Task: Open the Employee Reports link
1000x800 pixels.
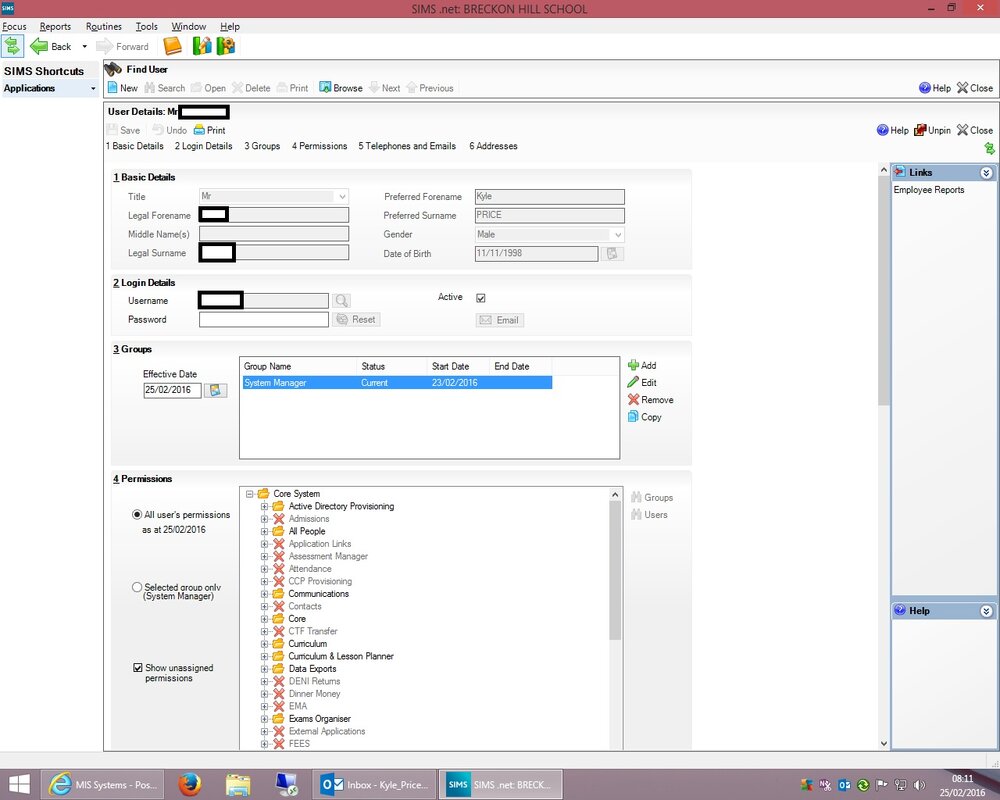Action: pyautogui.click(x=929, y=190)
